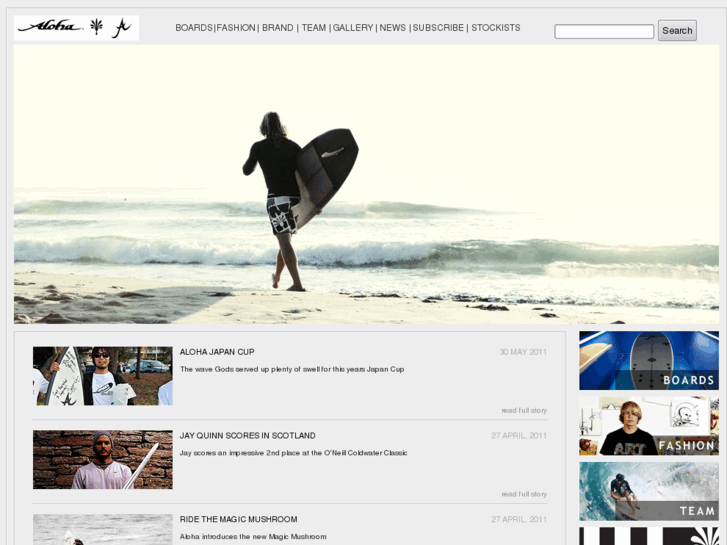Click the Magic Mushroom article date '27 APRIL, 2011'
This screenshot has height=545, width=727.
click(519, 519)
